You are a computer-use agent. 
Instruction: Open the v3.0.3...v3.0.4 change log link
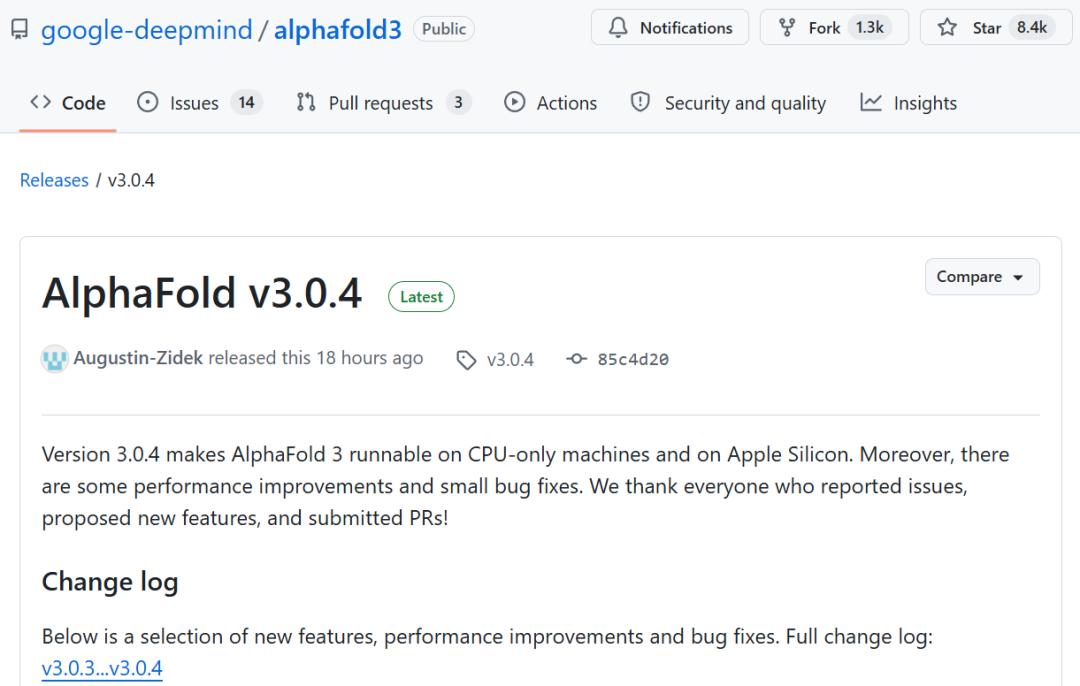coord(102,668)
